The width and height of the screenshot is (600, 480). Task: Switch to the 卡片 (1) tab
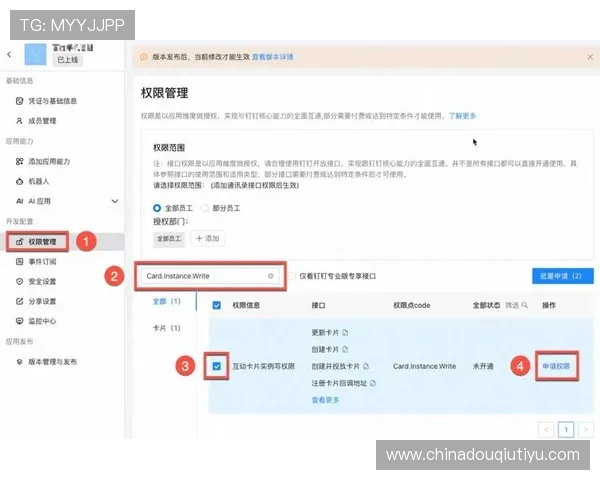[x=166, y=328]
